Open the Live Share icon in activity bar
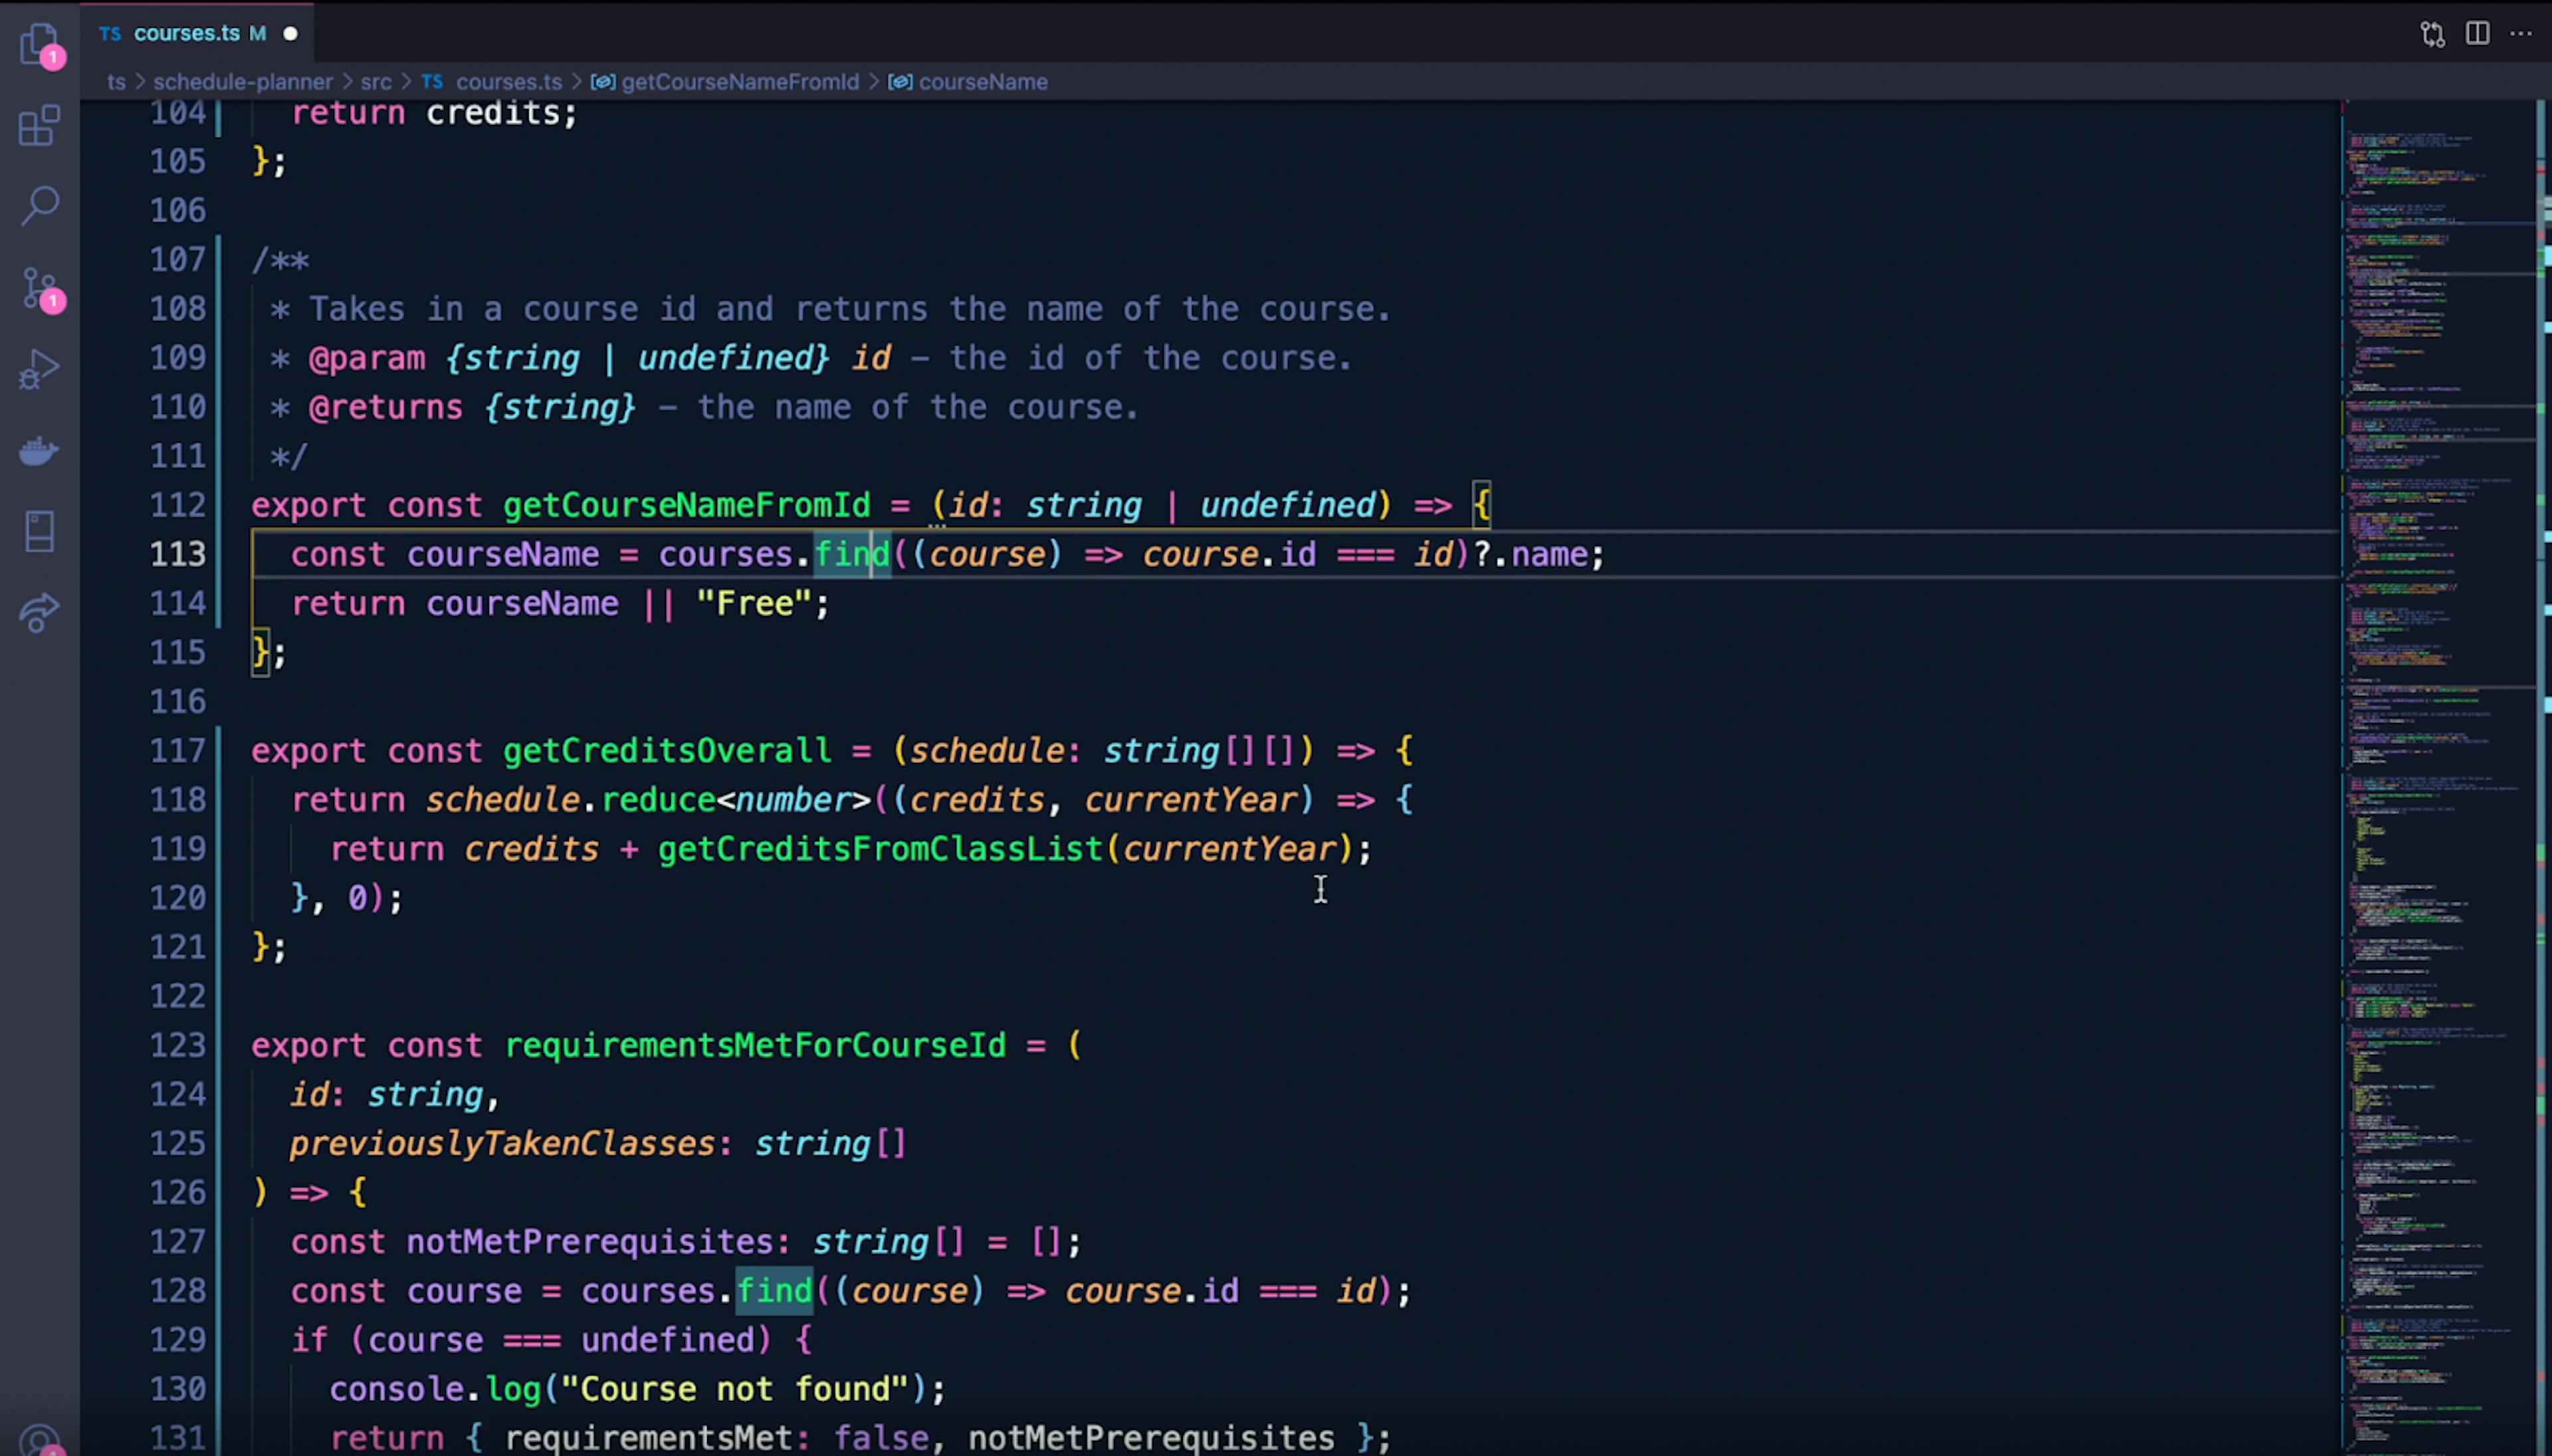Screen dimensions: 2552x1456 pos(40,612)
